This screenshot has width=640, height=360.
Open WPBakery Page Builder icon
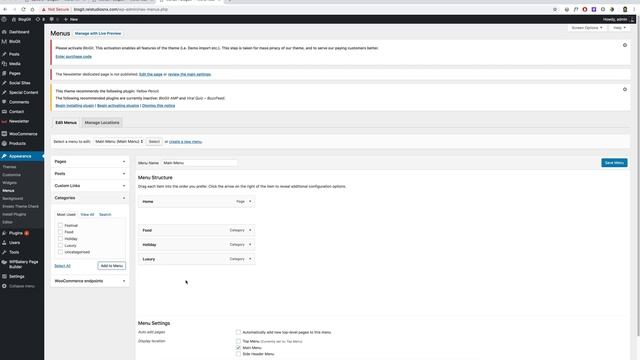(x=4, y=262)
